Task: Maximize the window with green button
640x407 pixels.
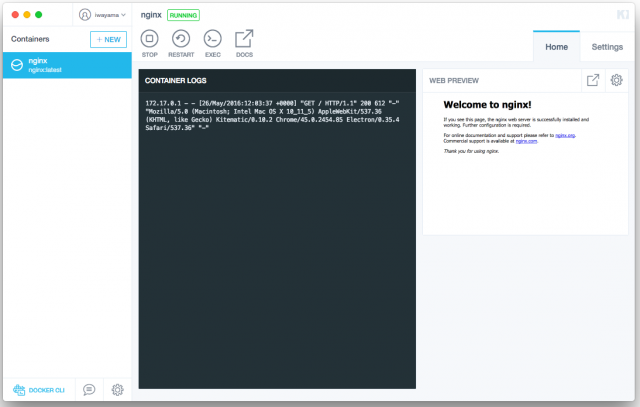Action: pos(39,15)
